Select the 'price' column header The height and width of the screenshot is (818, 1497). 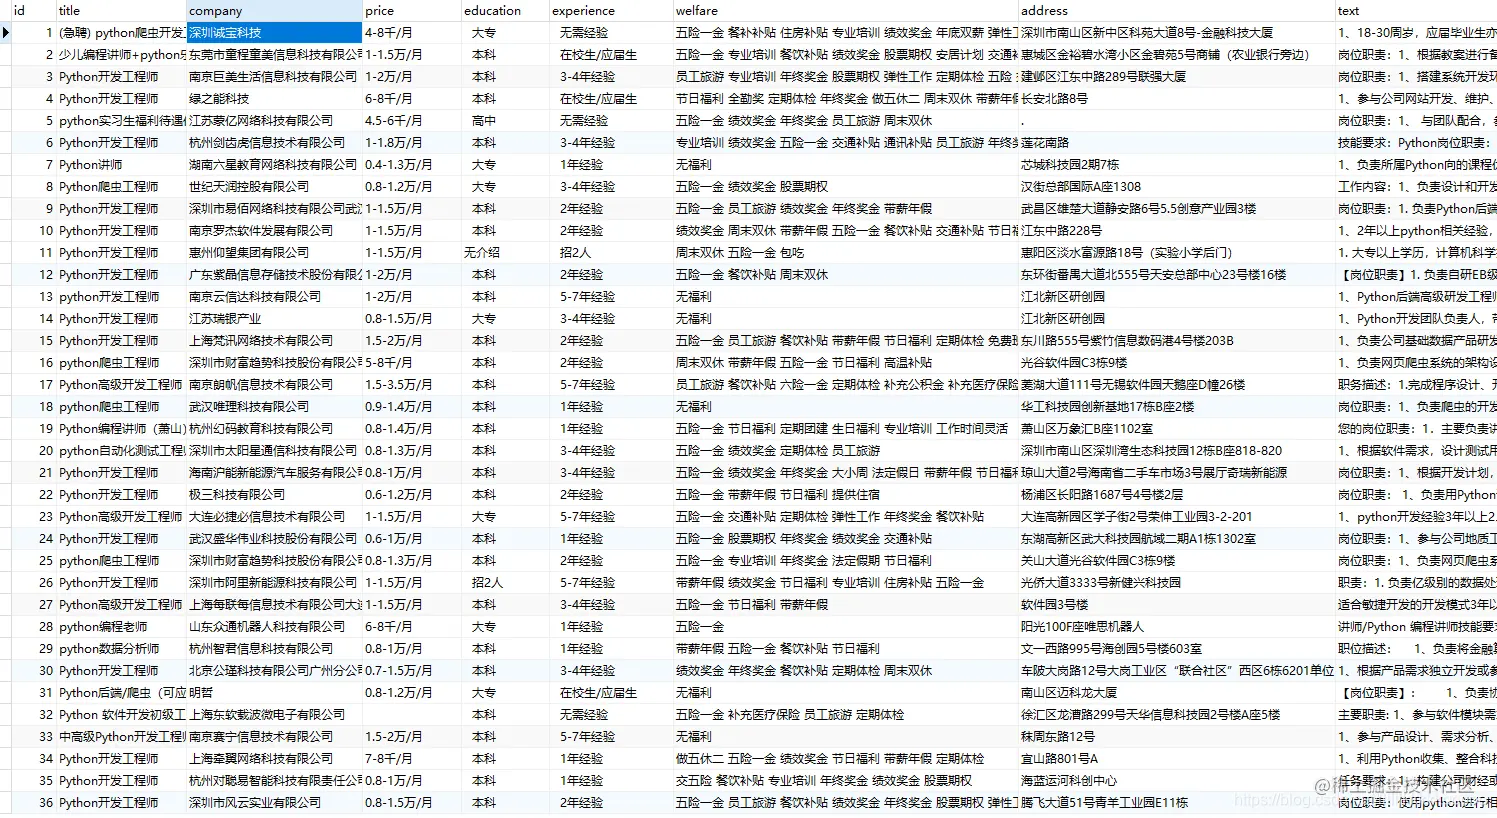[412, 11]
